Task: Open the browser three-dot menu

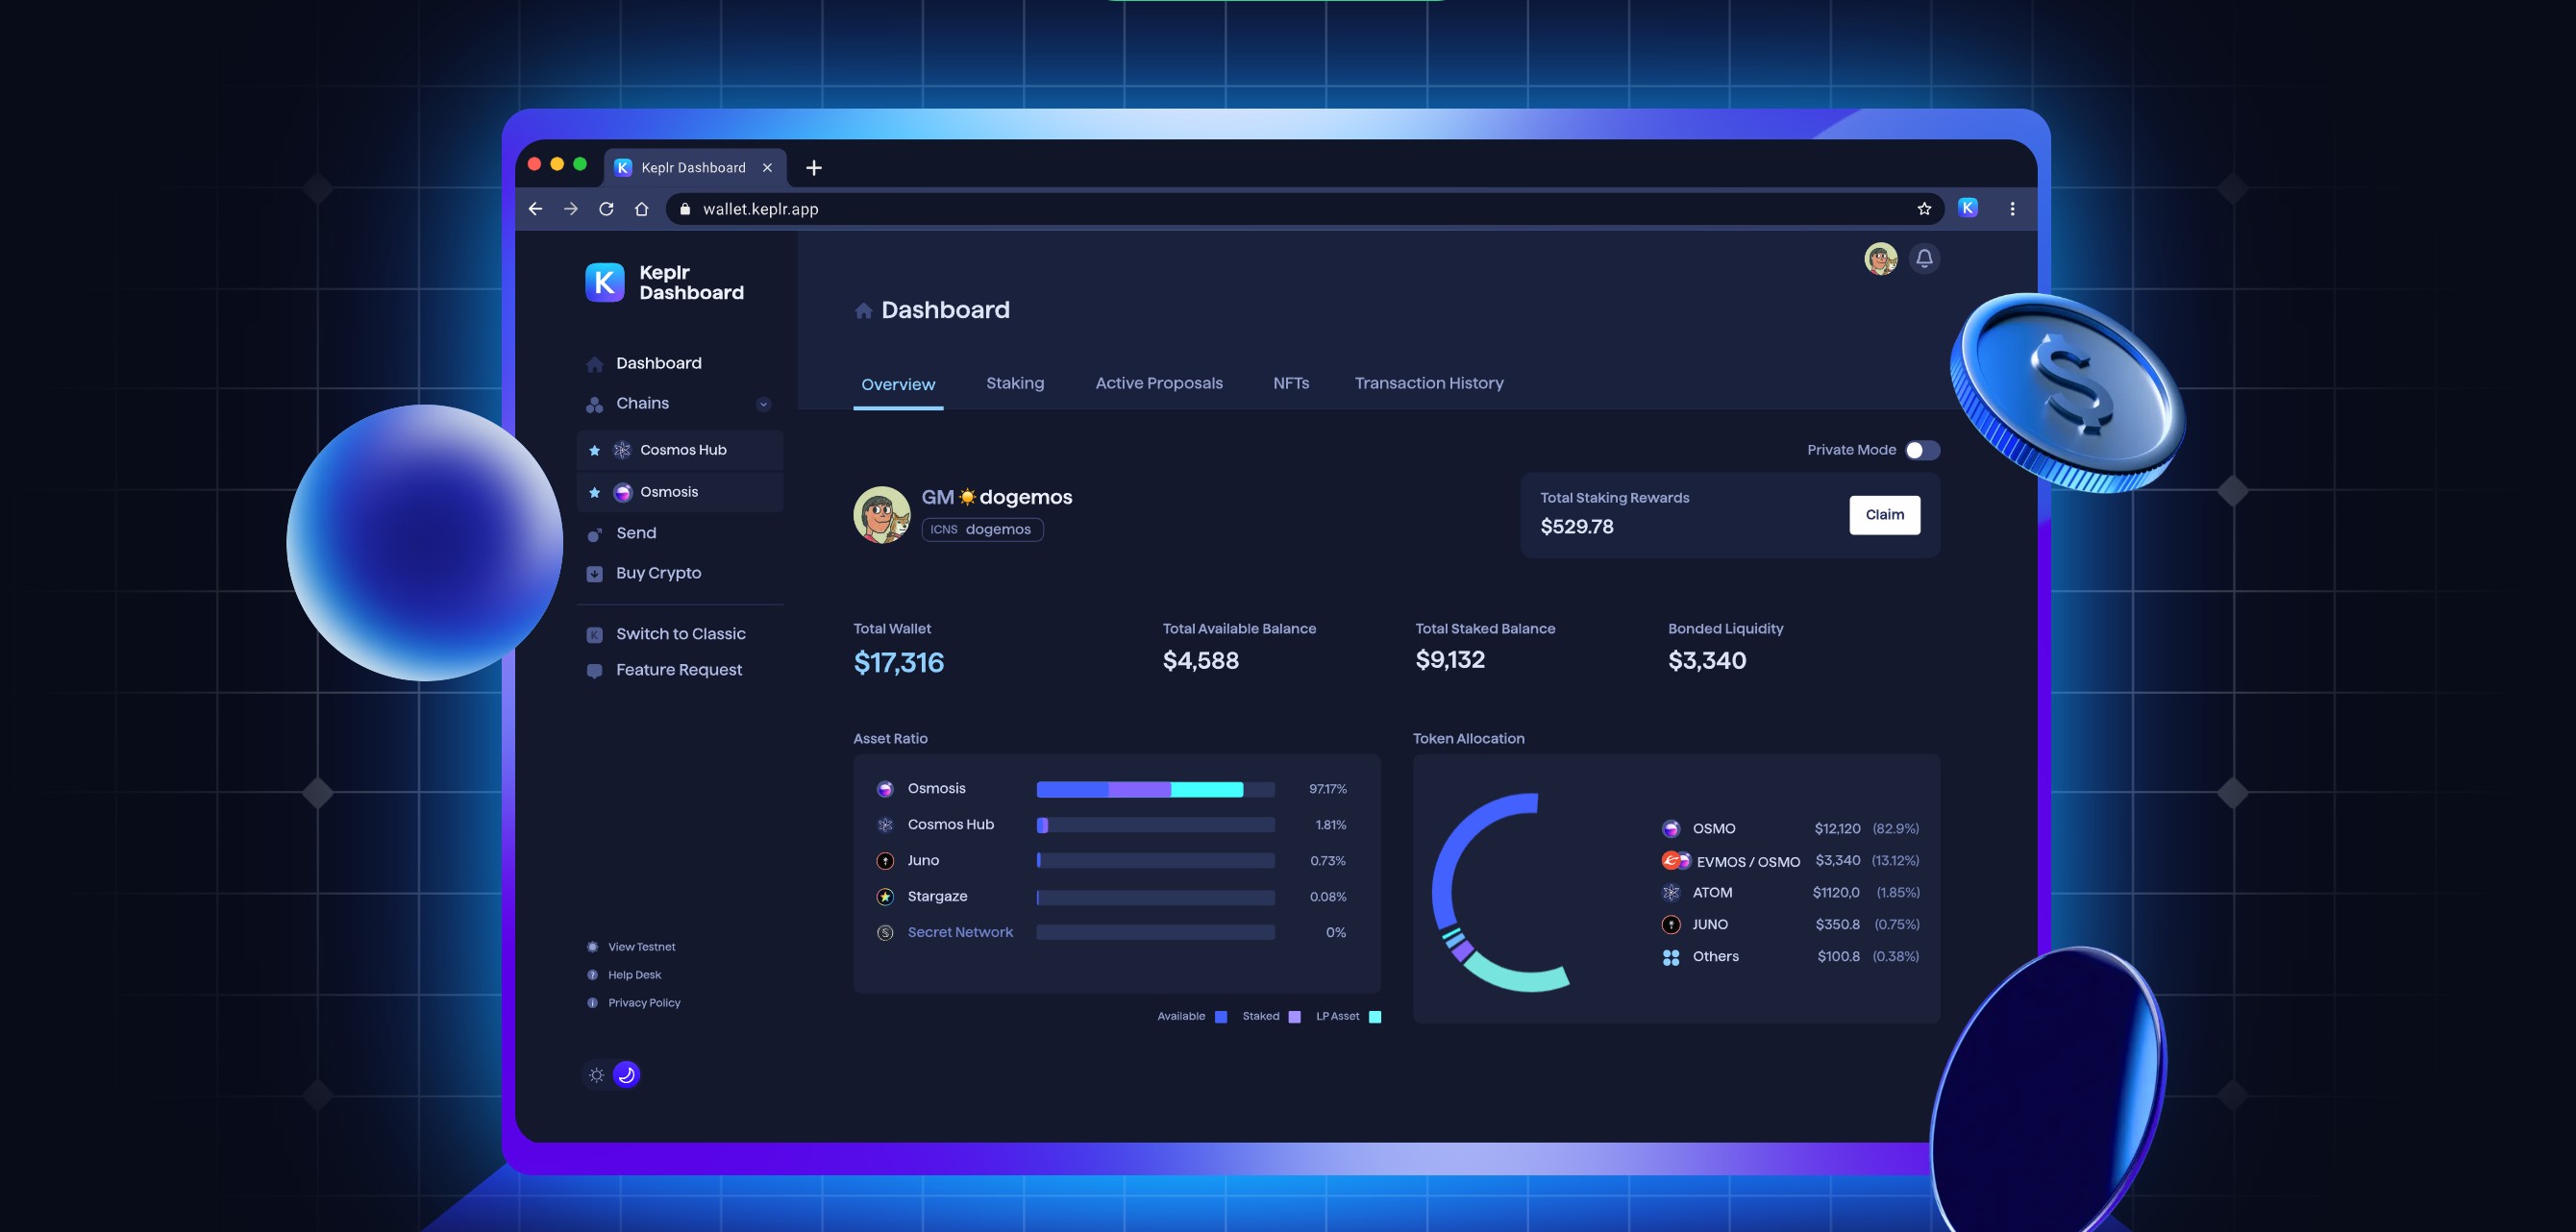Action: [2012, 209]
